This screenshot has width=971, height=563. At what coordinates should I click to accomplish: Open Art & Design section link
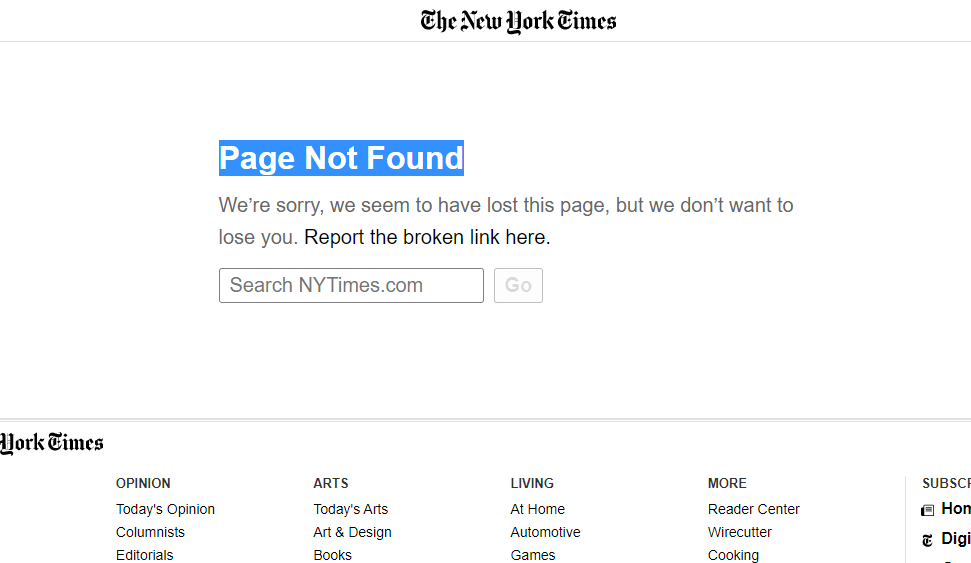point(352,532)
